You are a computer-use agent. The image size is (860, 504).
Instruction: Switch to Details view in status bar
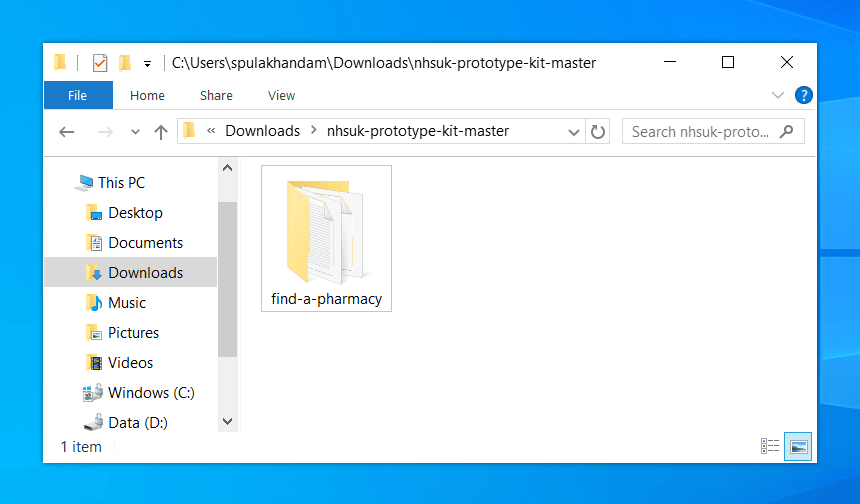tap(770, 446)
